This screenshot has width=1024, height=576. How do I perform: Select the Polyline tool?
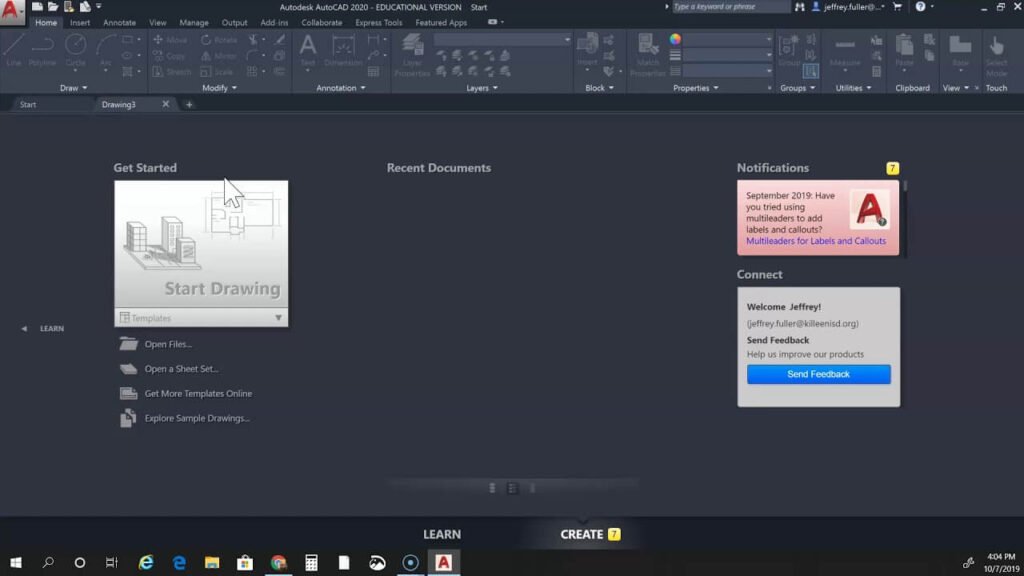(x=42, y=50)
